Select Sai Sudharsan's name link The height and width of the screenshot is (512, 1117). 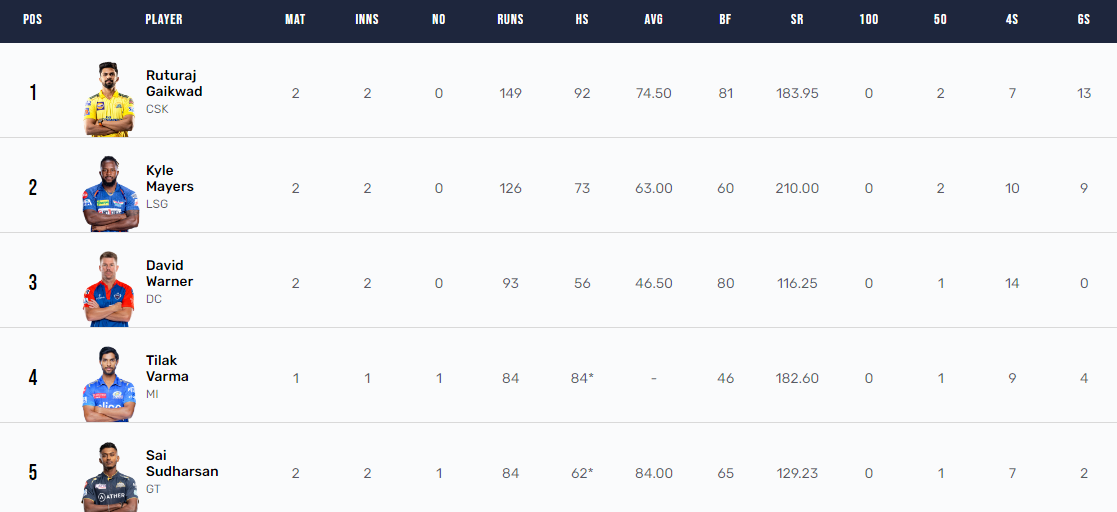coord(181,463)
